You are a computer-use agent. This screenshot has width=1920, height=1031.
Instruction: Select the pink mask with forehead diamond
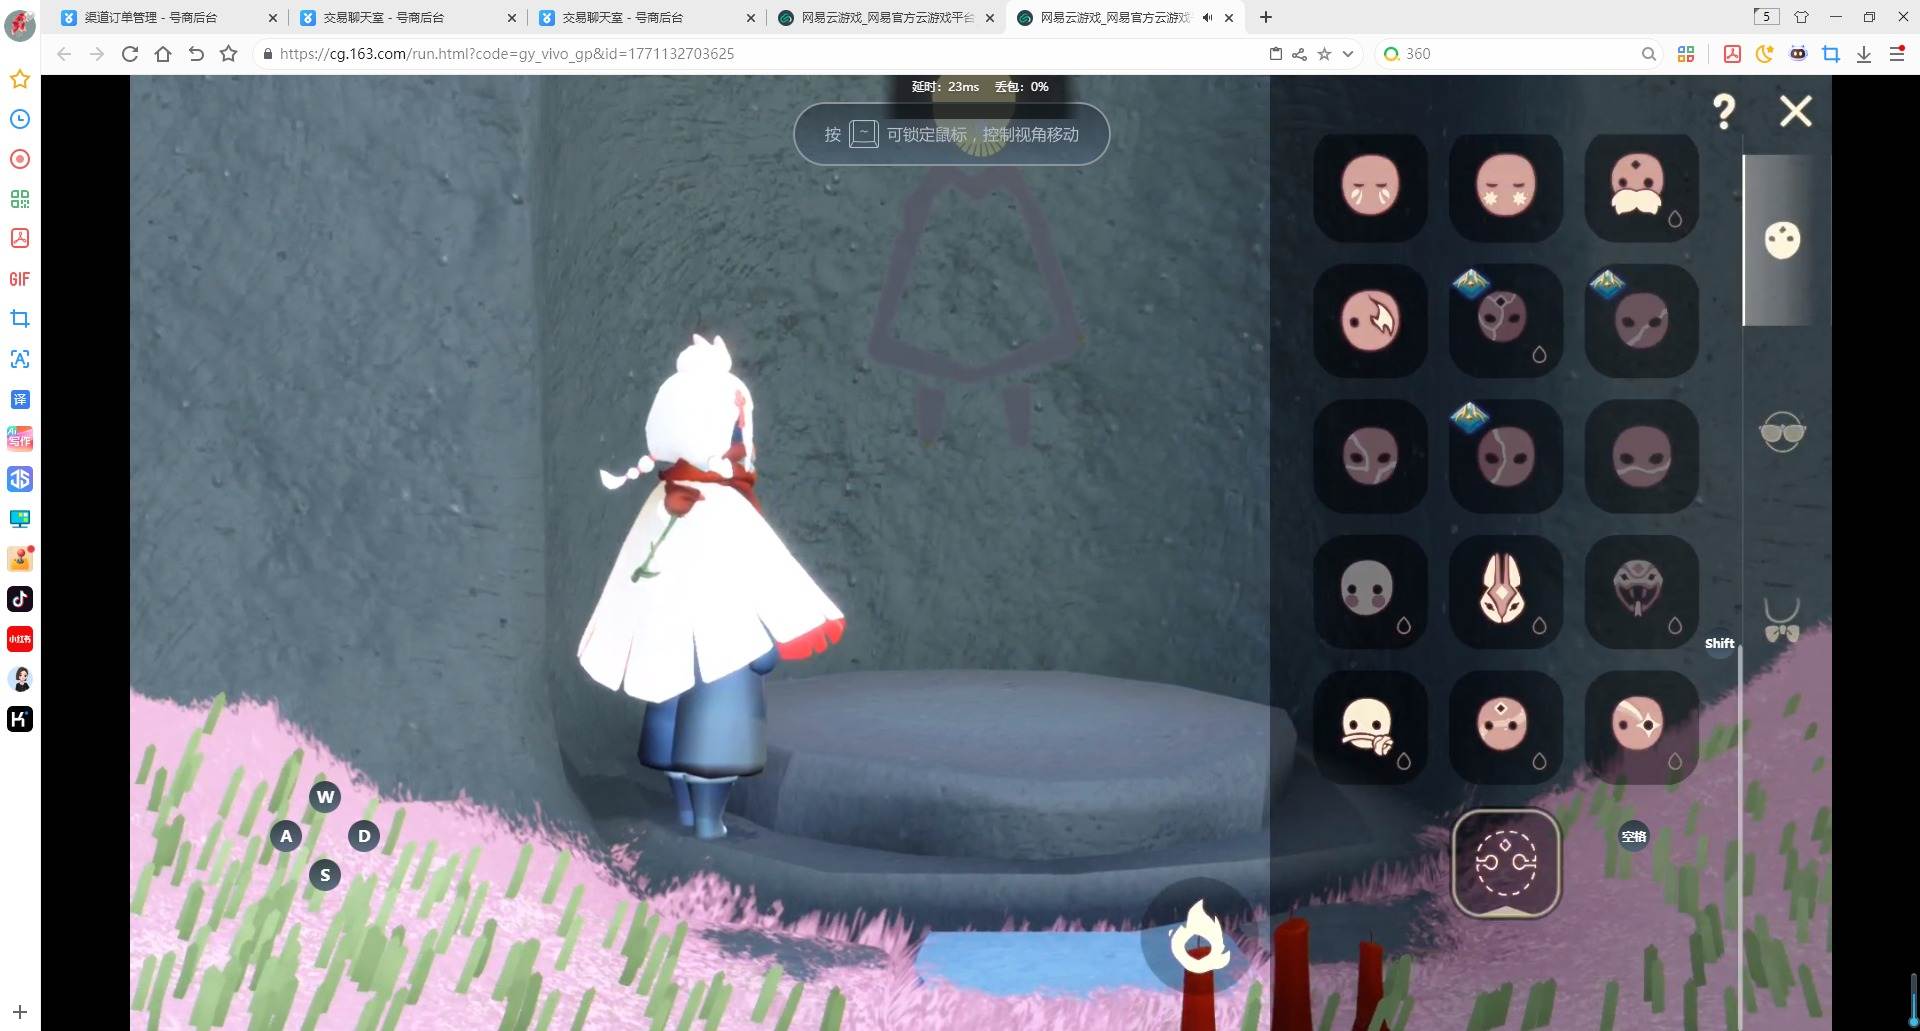click(1506, 727)
